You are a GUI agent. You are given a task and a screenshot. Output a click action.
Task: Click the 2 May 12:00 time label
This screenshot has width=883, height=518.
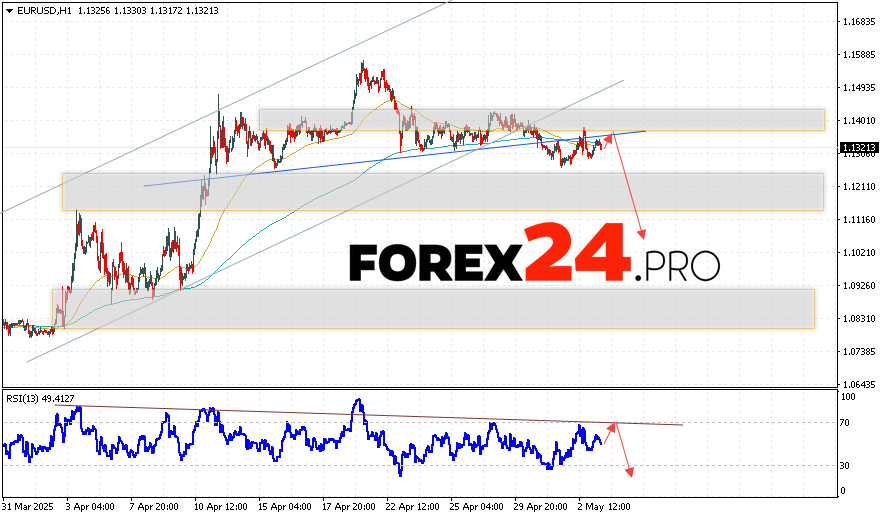click(604, 507)
